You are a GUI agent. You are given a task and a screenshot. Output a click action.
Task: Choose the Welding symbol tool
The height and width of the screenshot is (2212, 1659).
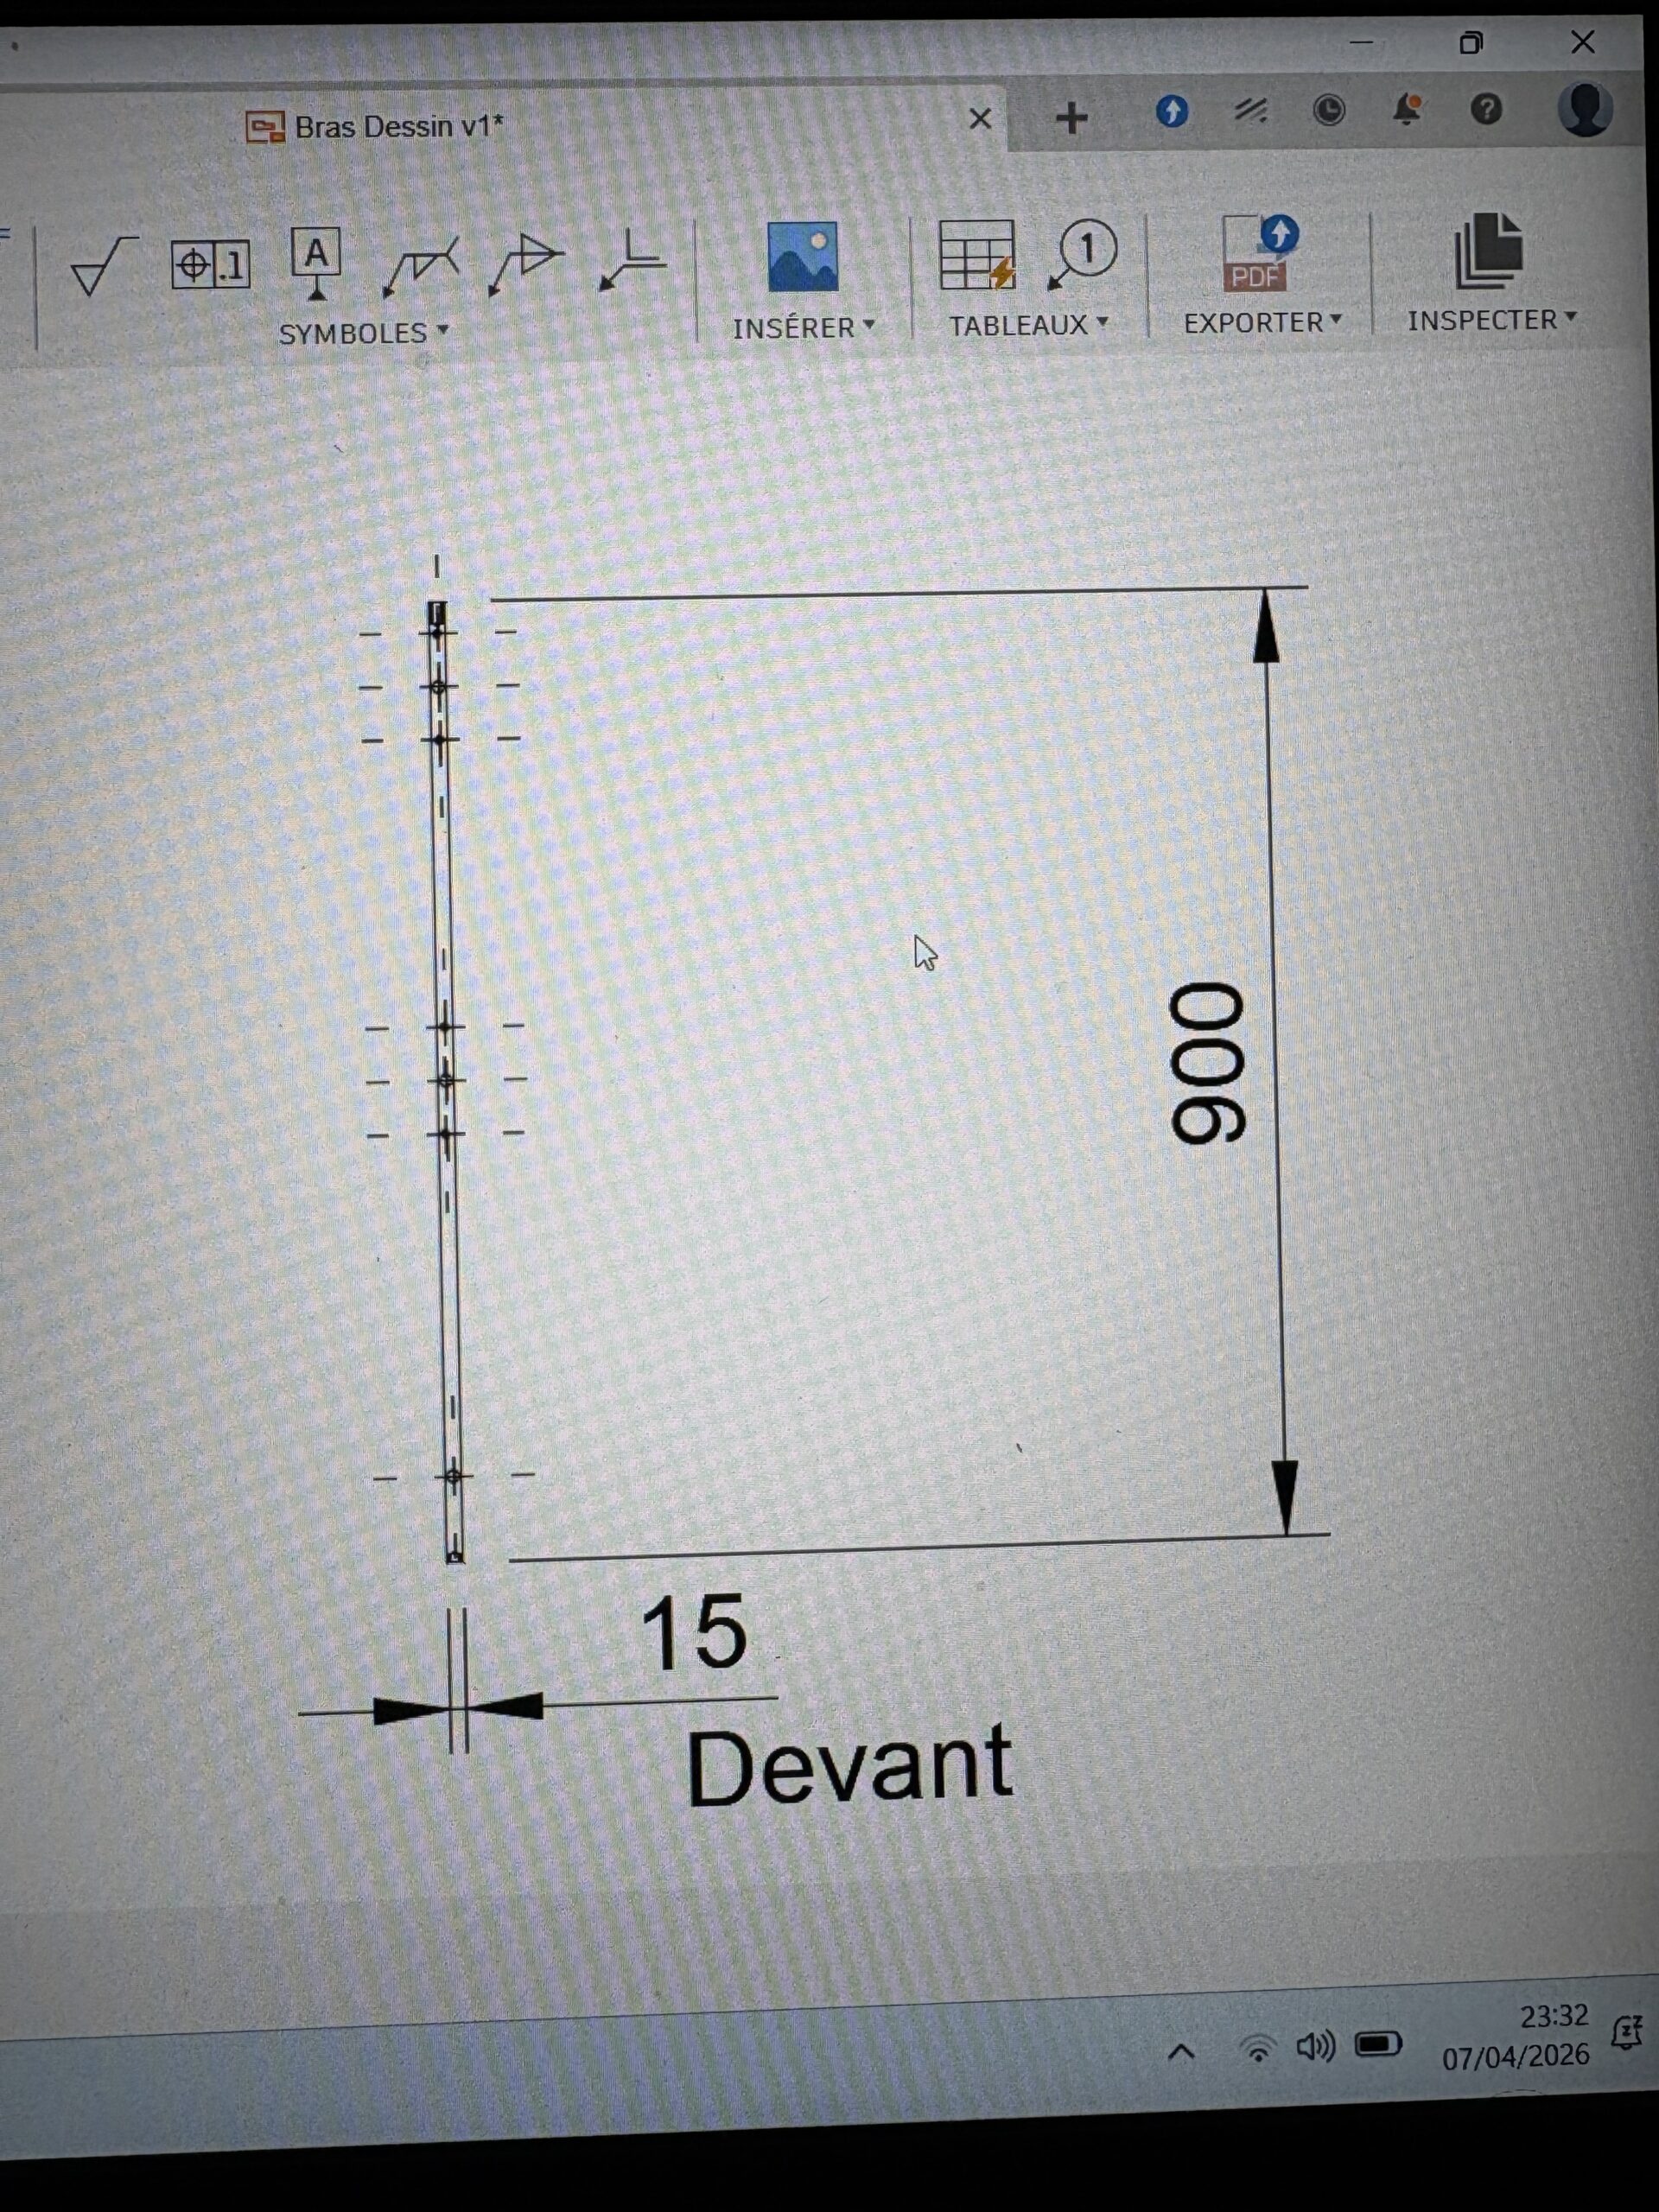[421, 266]
